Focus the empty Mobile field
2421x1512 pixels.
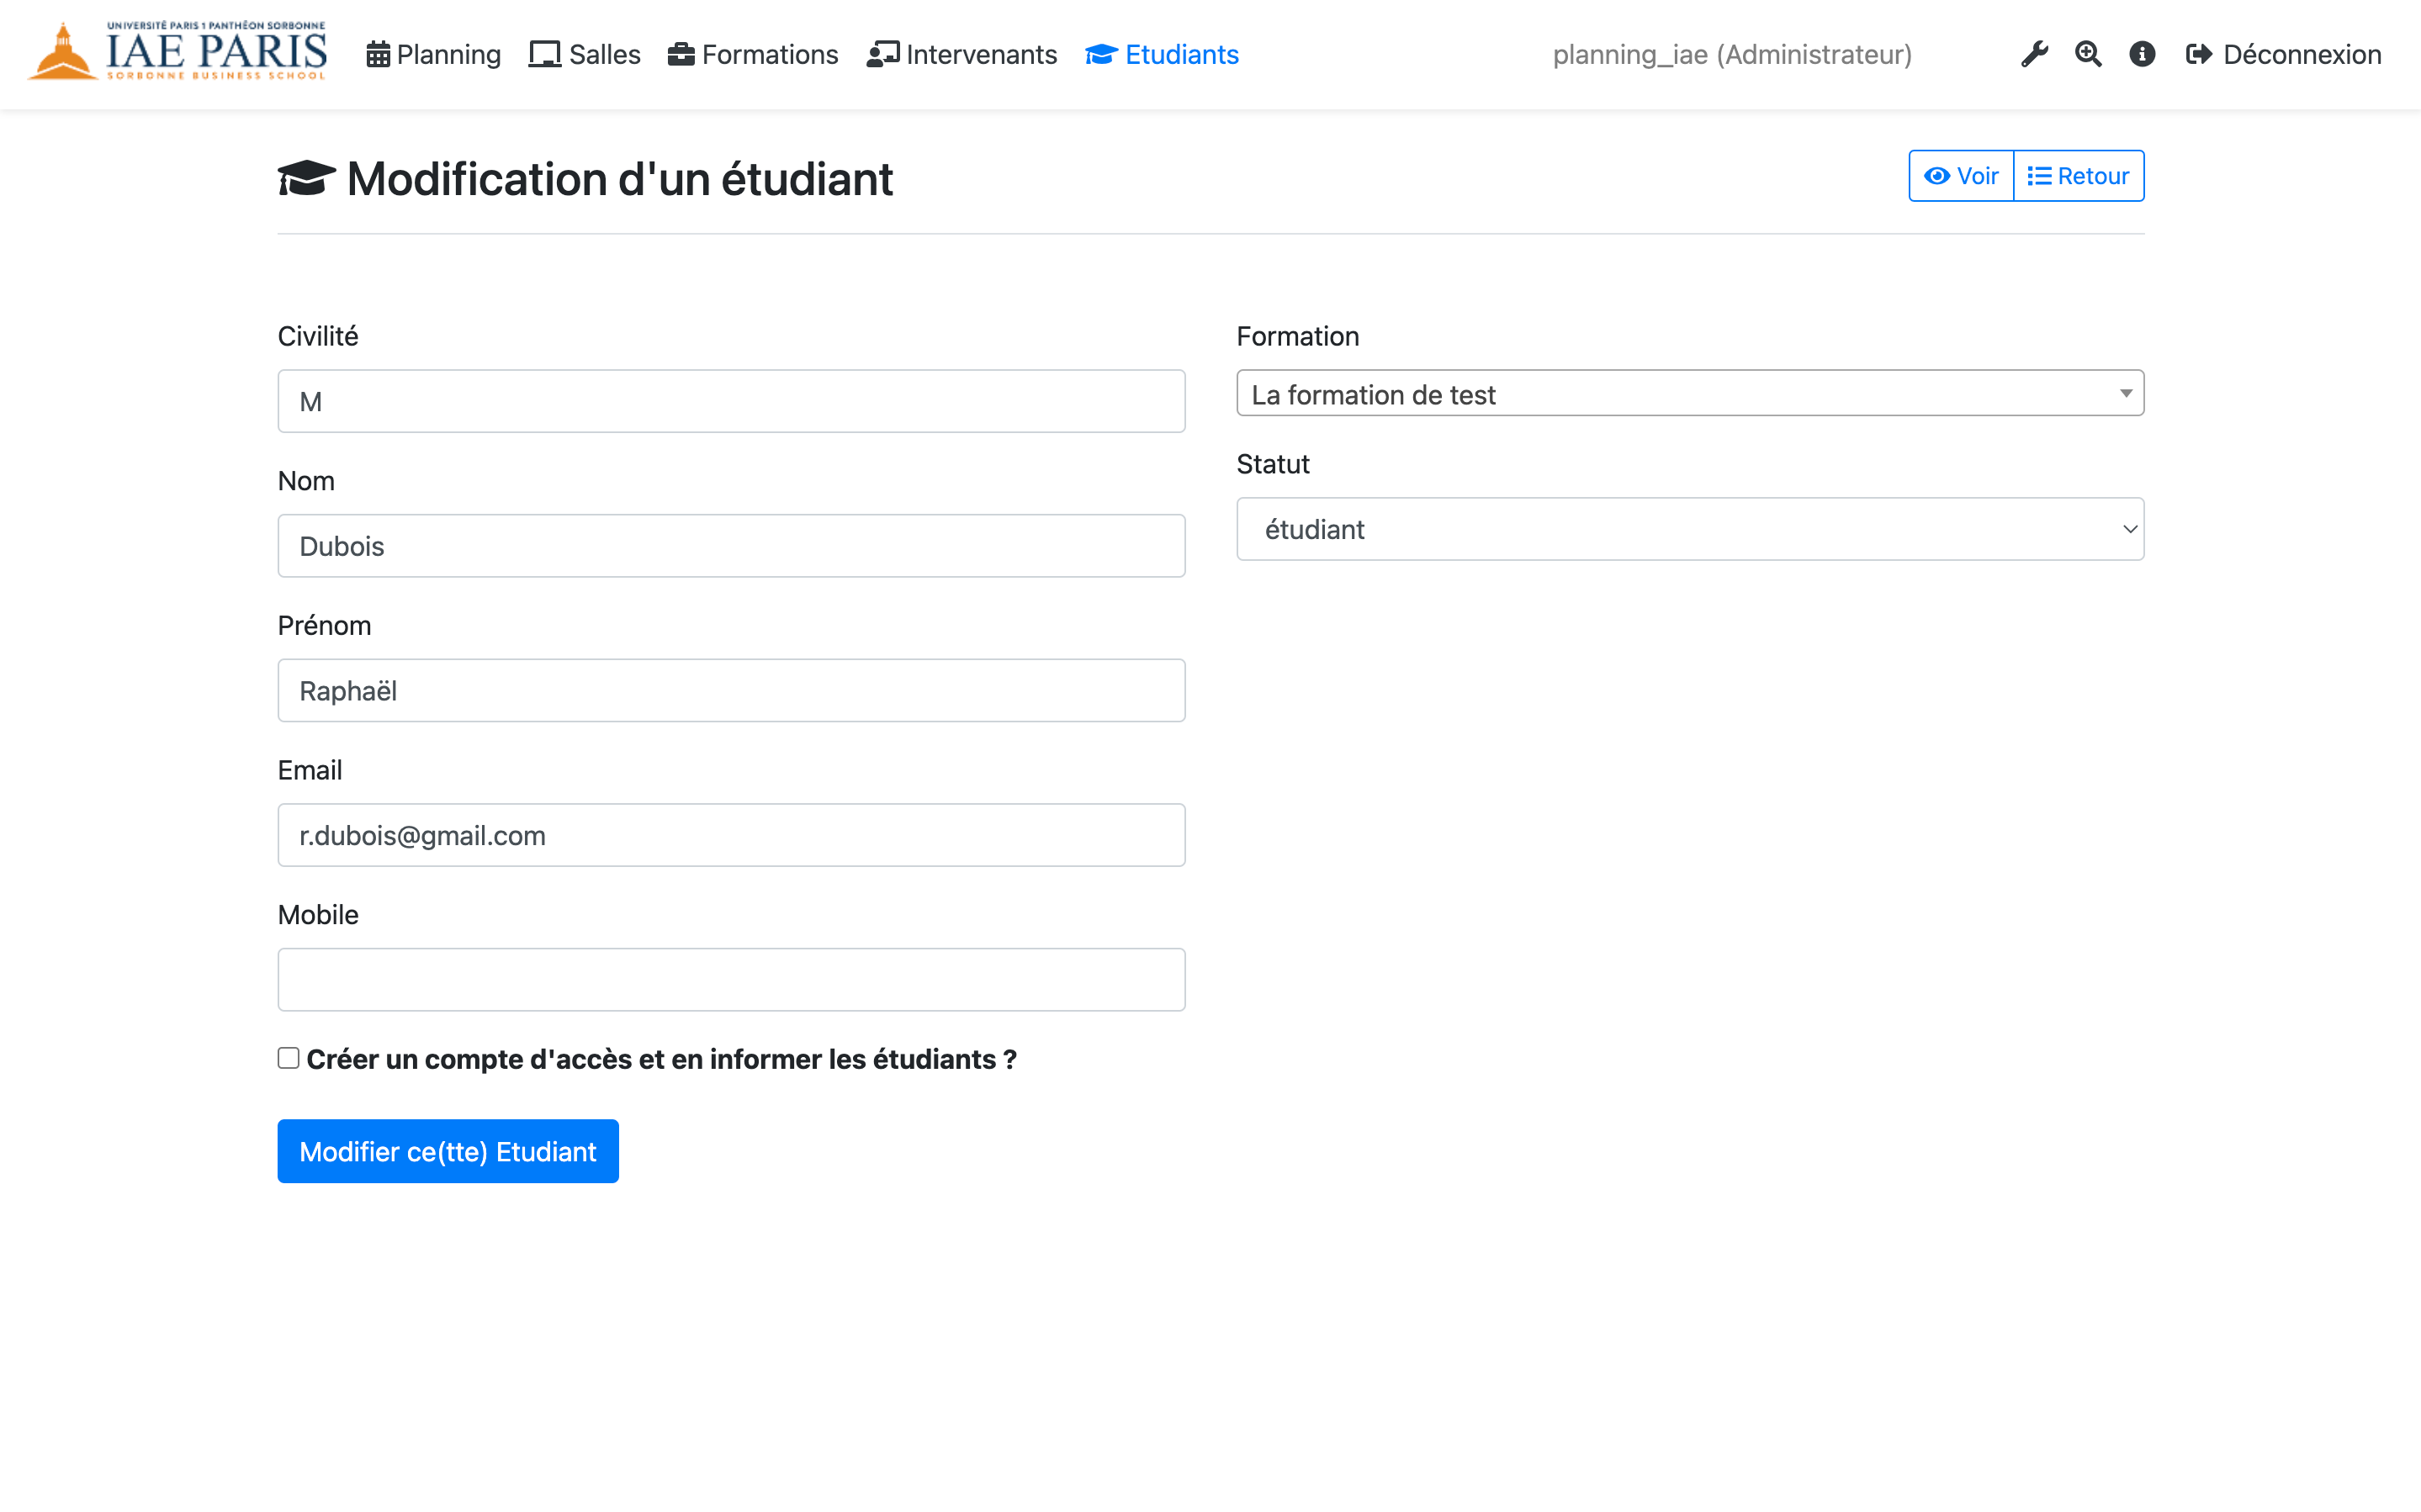click(732, 980)
